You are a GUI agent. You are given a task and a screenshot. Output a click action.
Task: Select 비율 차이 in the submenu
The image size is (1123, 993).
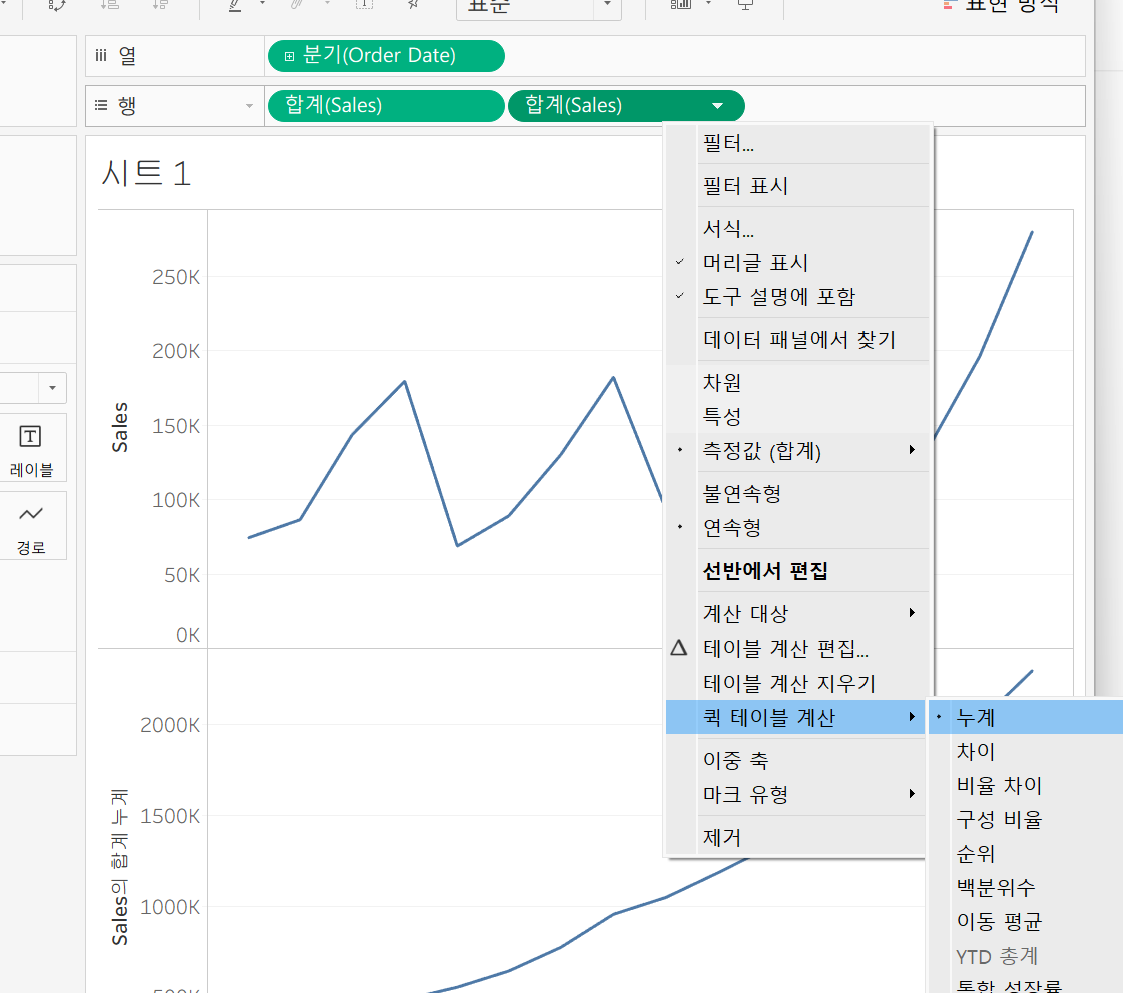(x=1026, y=785)
